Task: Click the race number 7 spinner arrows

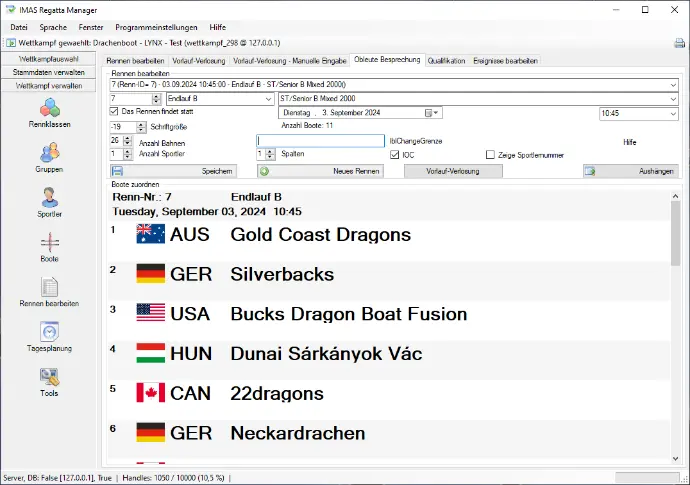Action: click(157, 99)
